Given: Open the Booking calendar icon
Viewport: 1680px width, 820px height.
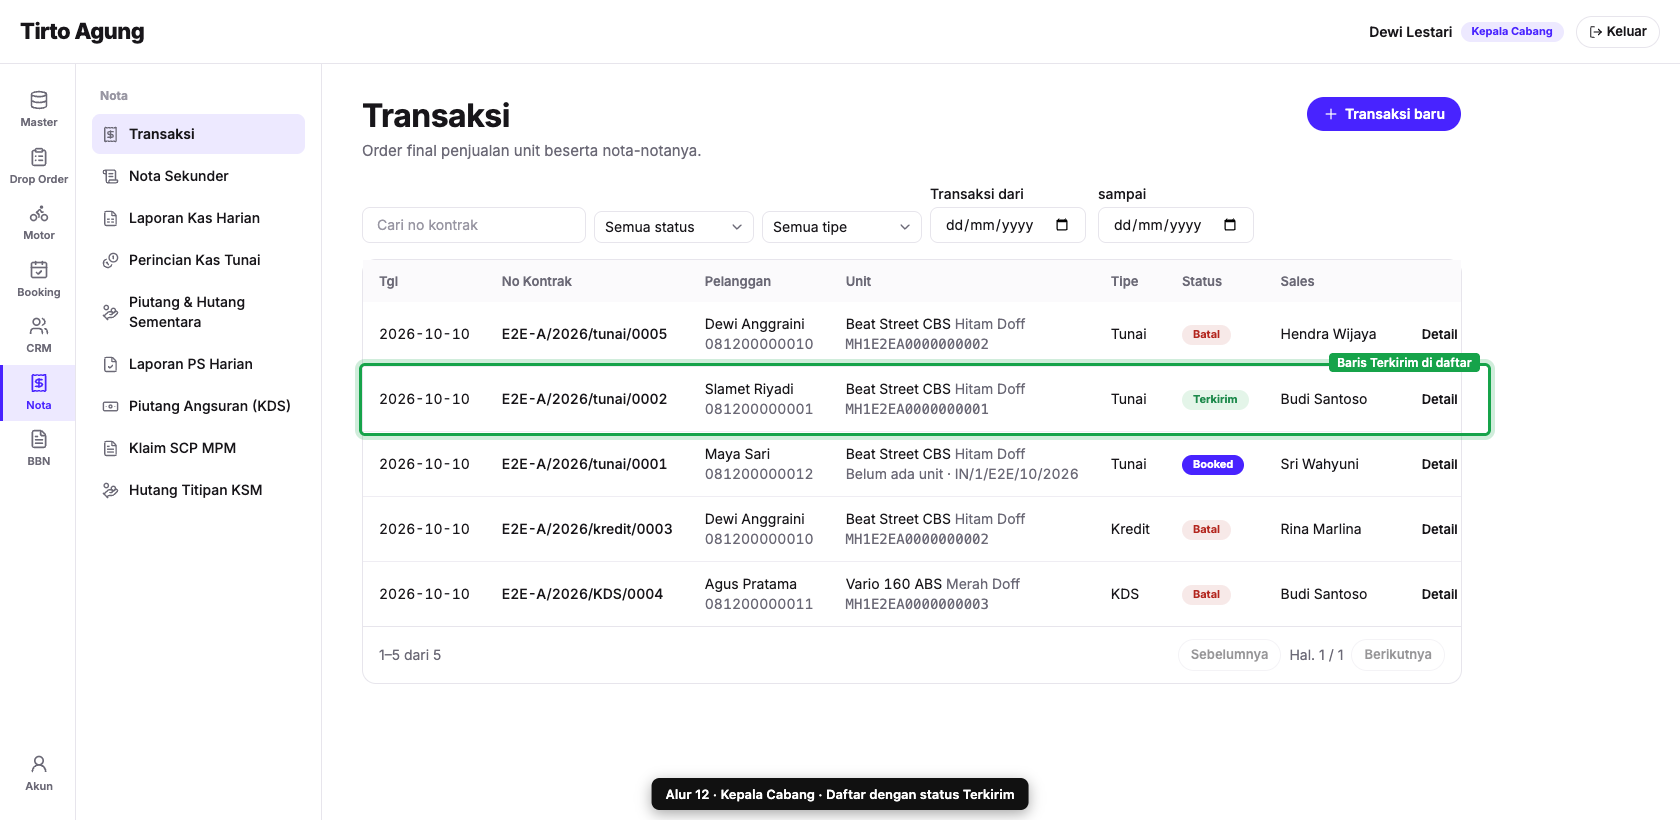Looking at the screenshot, I should (x=38, y=270).
